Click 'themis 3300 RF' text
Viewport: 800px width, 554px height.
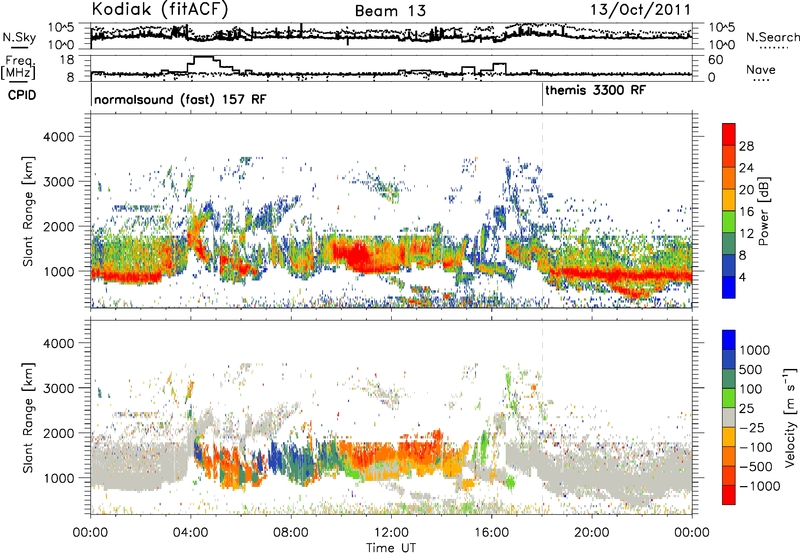coord(595,90)
